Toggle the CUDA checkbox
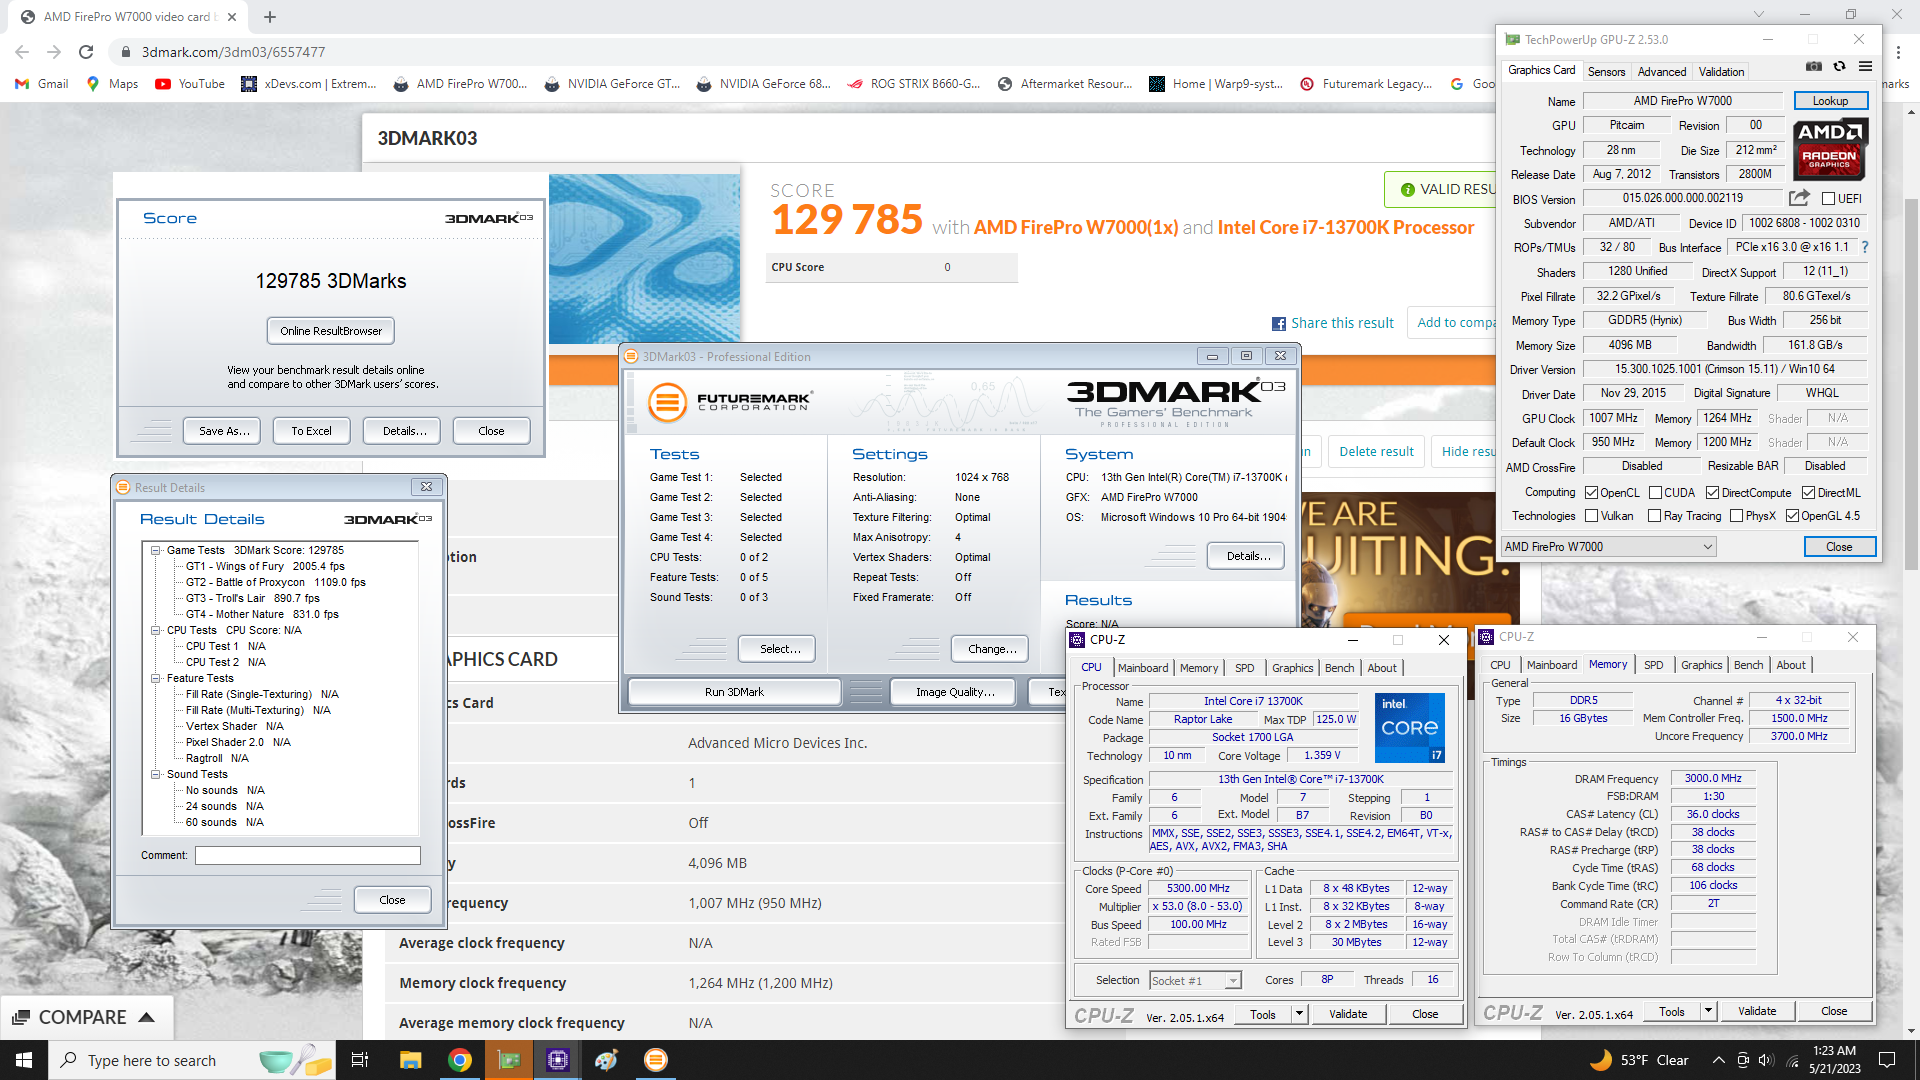This screenshot has width=1920, height=1080. click(1655, 493)
